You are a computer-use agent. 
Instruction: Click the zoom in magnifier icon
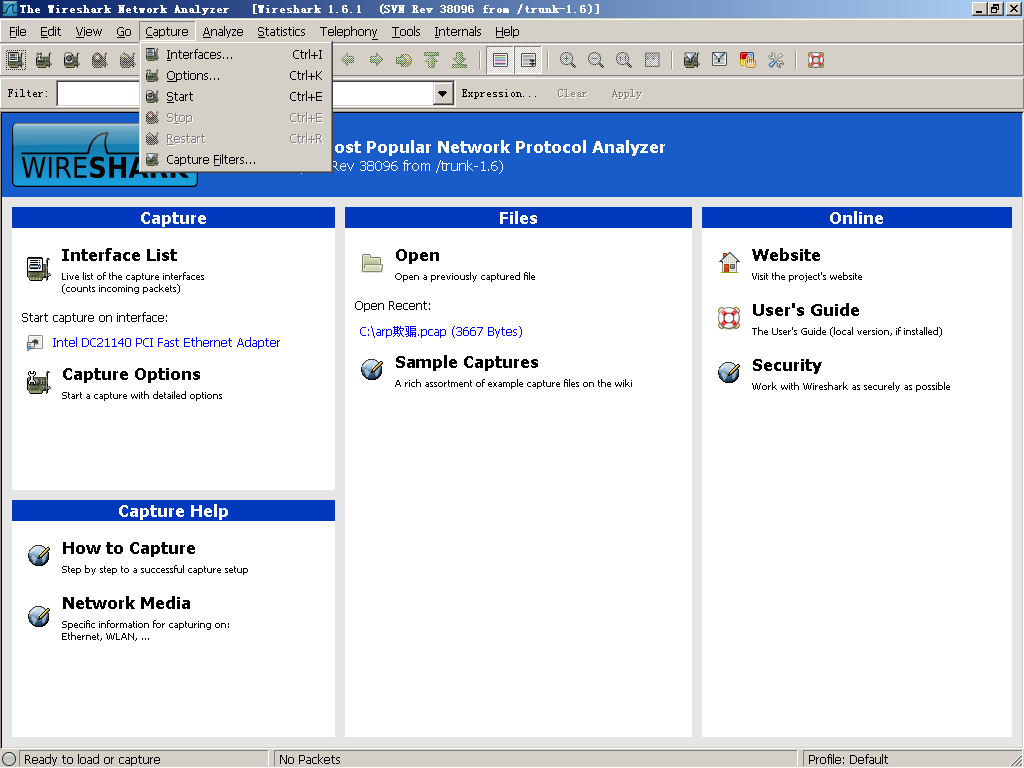click(x=568, y=60)
